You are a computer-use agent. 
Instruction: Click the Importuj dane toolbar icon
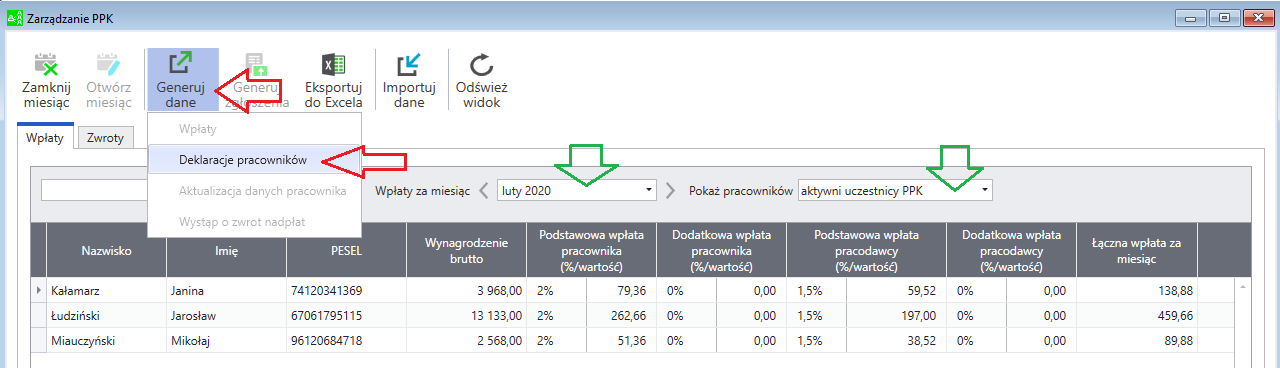coord(409,65)
